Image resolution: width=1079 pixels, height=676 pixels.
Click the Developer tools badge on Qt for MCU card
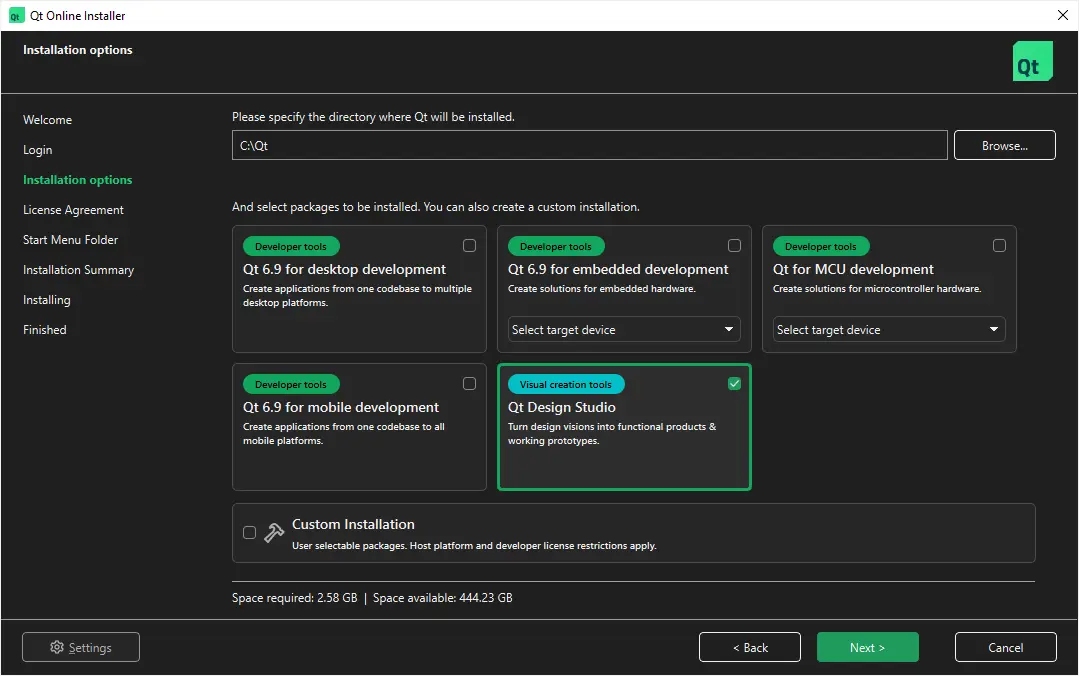[820, 246]
